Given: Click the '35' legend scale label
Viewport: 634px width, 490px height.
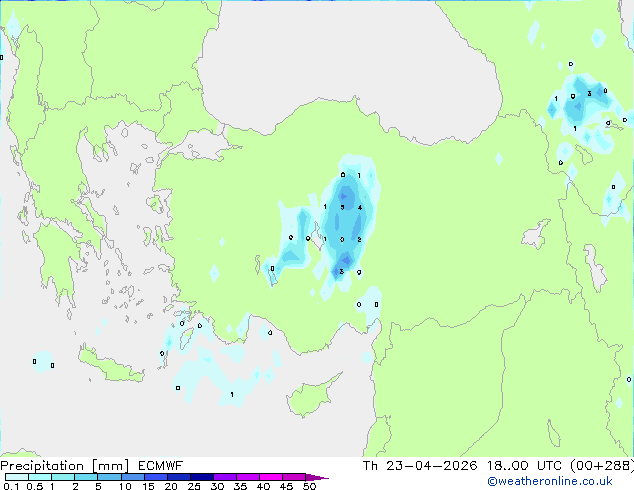Looking at the screenshot, I should tap(240, 486).
